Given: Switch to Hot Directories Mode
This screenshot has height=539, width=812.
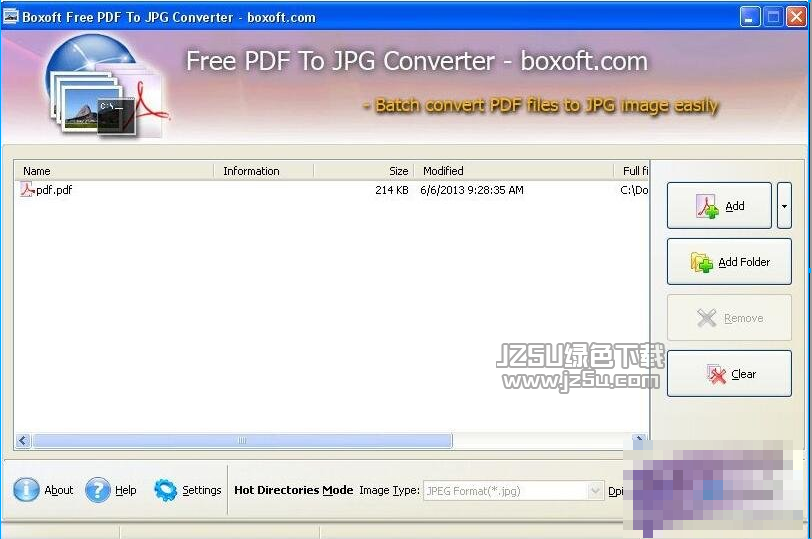Looking at the screenshot, I should tap(294, 490).
